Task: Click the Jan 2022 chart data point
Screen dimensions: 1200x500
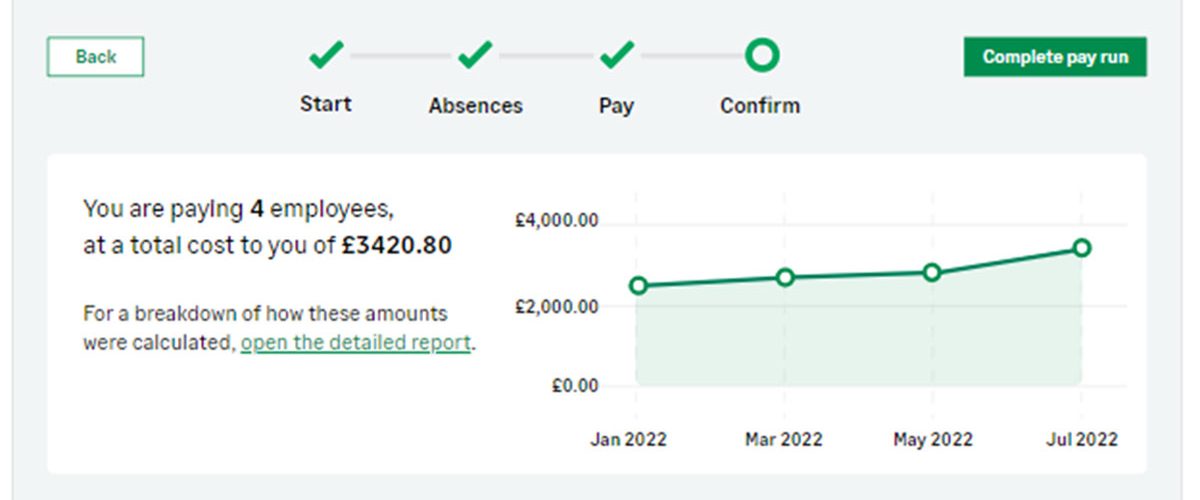Action: pyautogui.click(x=639, y=286)
